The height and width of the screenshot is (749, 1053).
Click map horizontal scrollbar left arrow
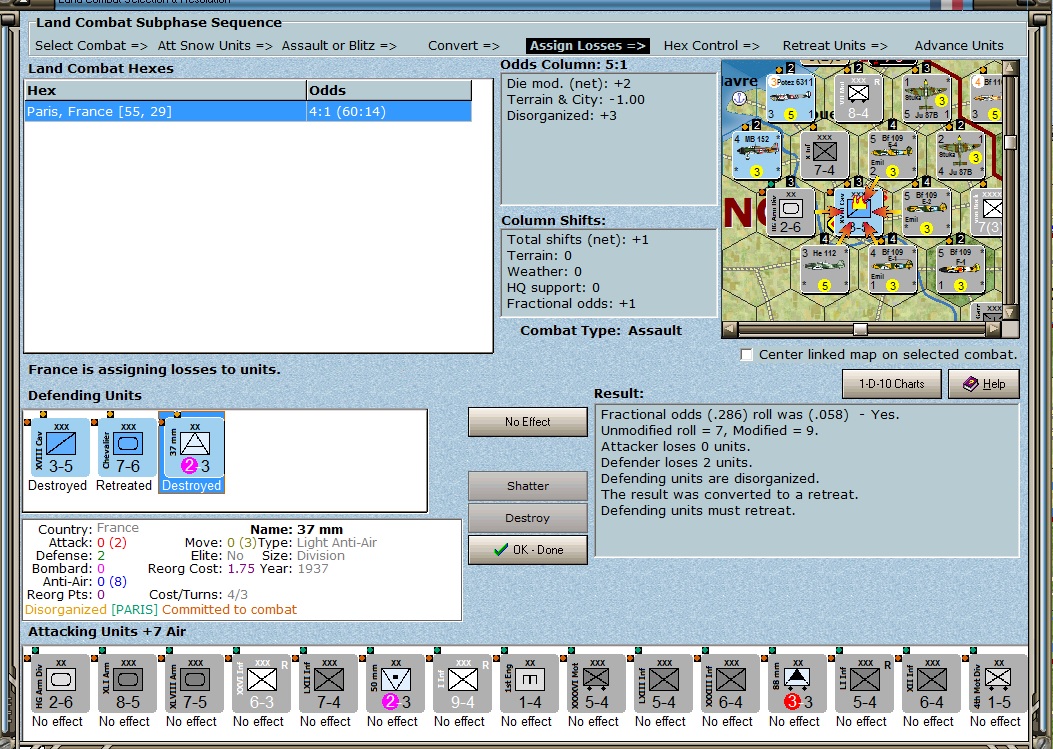pyautogui.click(x=730, y=329)
